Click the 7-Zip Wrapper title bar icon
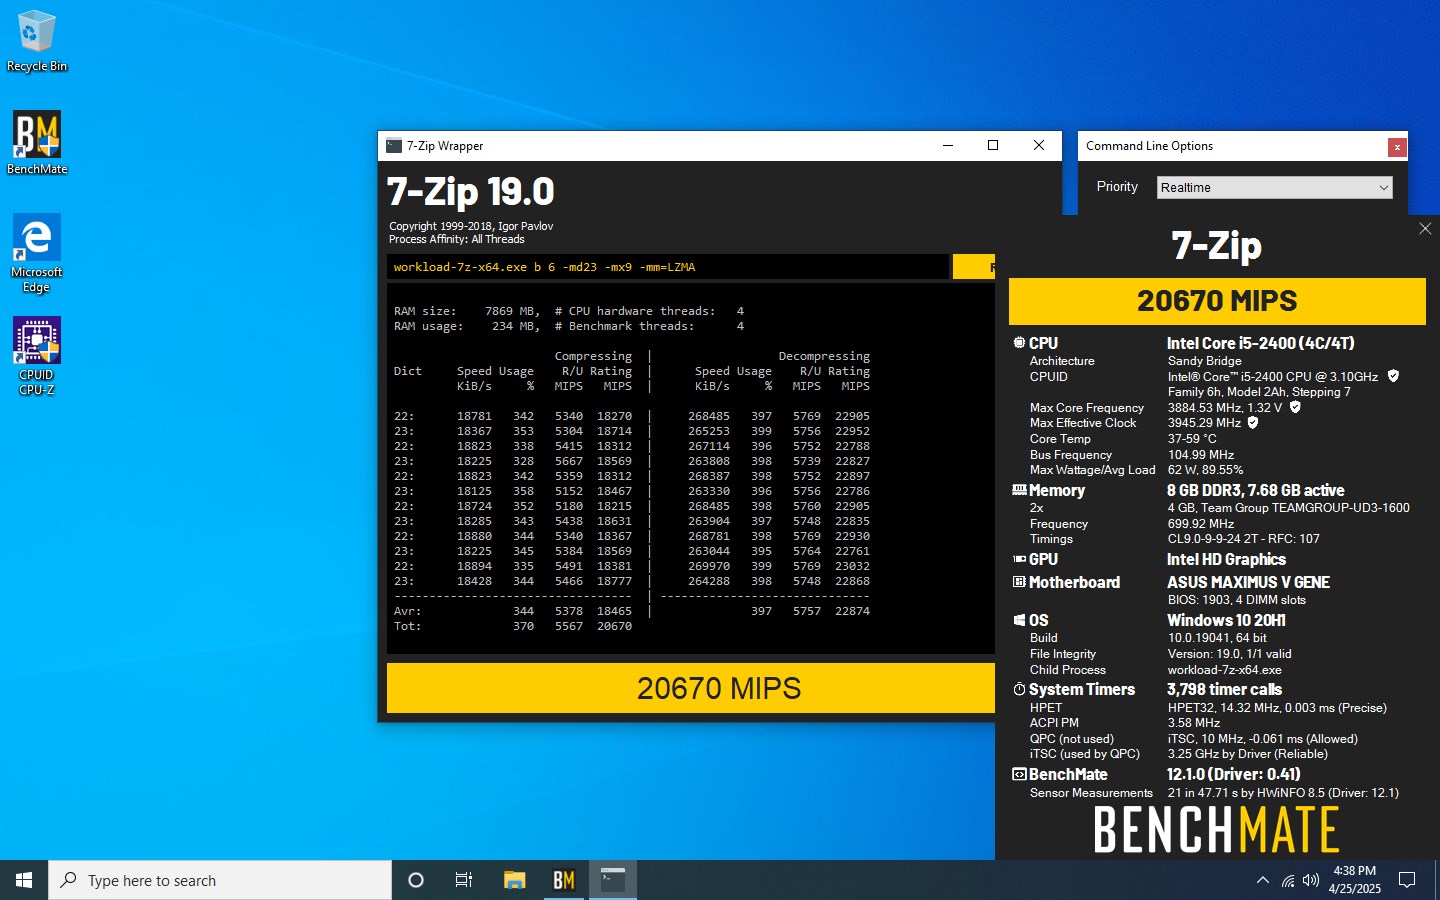Image resolution: width=1440 pixels, height=900 pixels. (x=394, y=146)
